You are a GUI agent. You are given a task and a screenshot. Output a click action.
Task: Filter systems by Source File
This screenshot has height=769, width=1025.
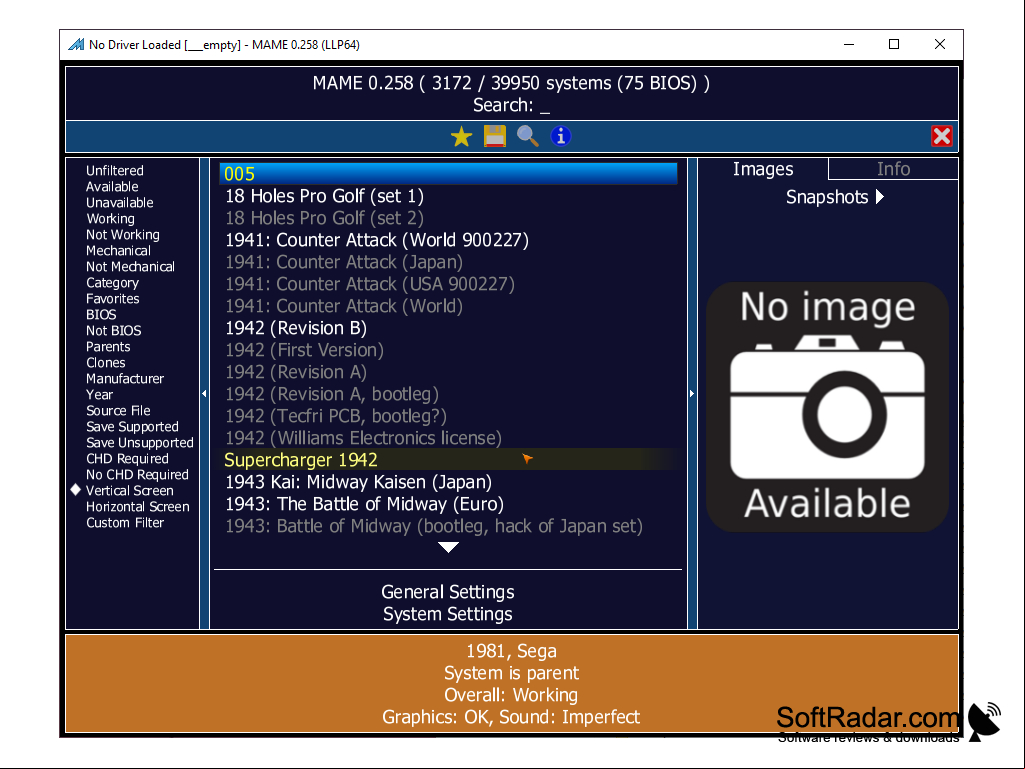pyautogui.click(x=118, y=411)
